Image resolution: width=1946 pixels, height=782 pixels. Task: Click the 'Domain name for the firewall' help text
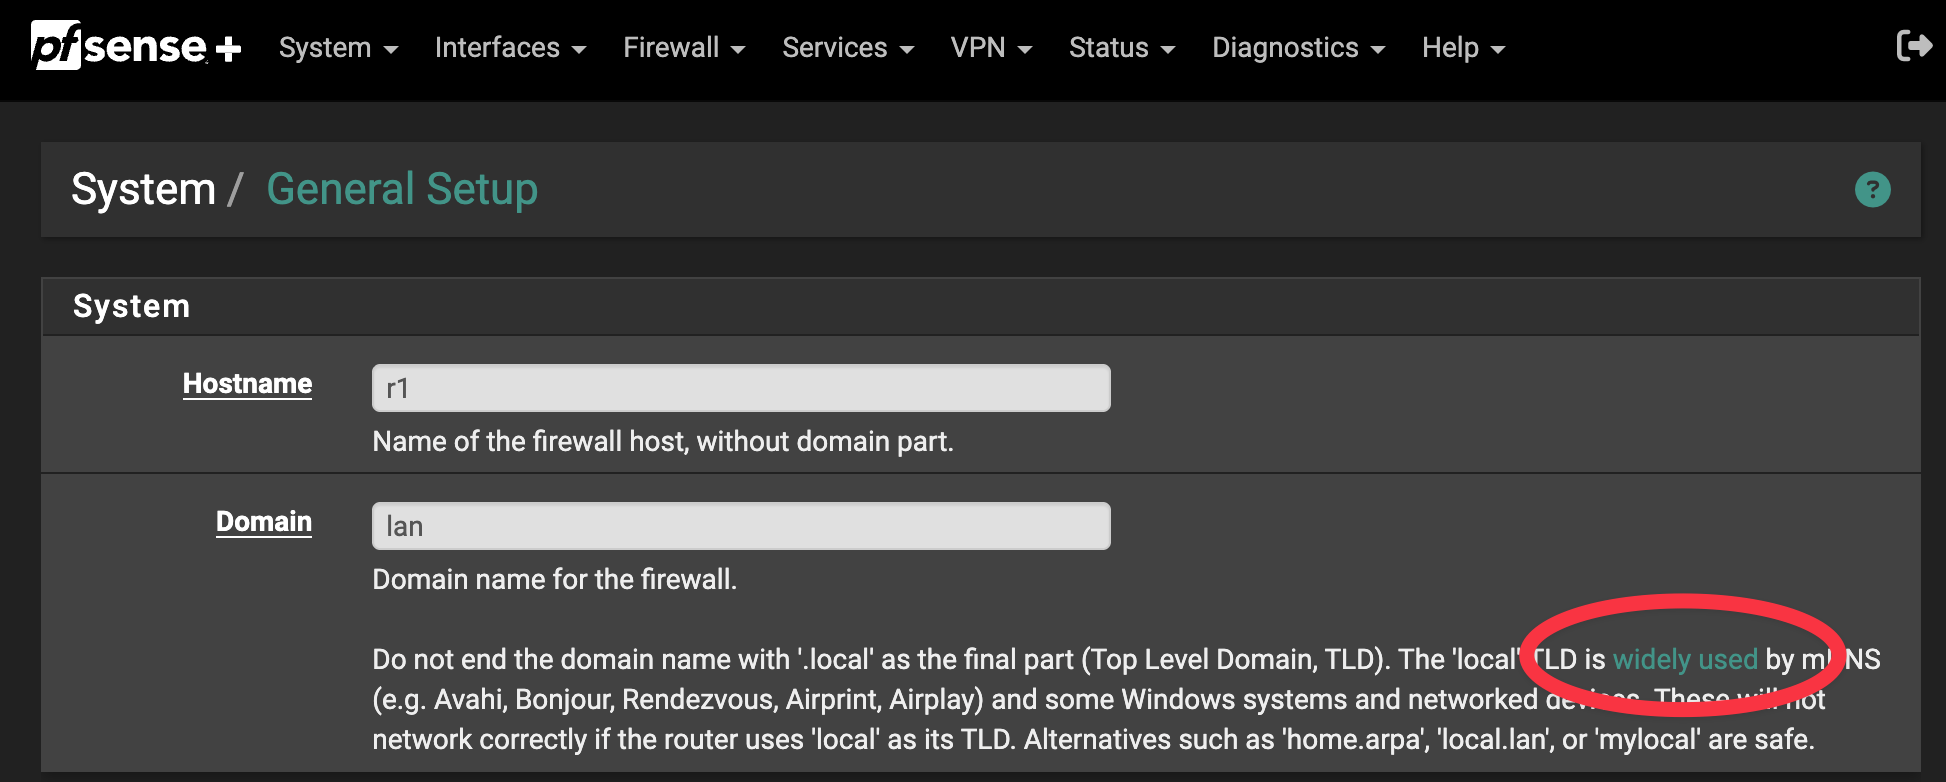tap(554, 580)
